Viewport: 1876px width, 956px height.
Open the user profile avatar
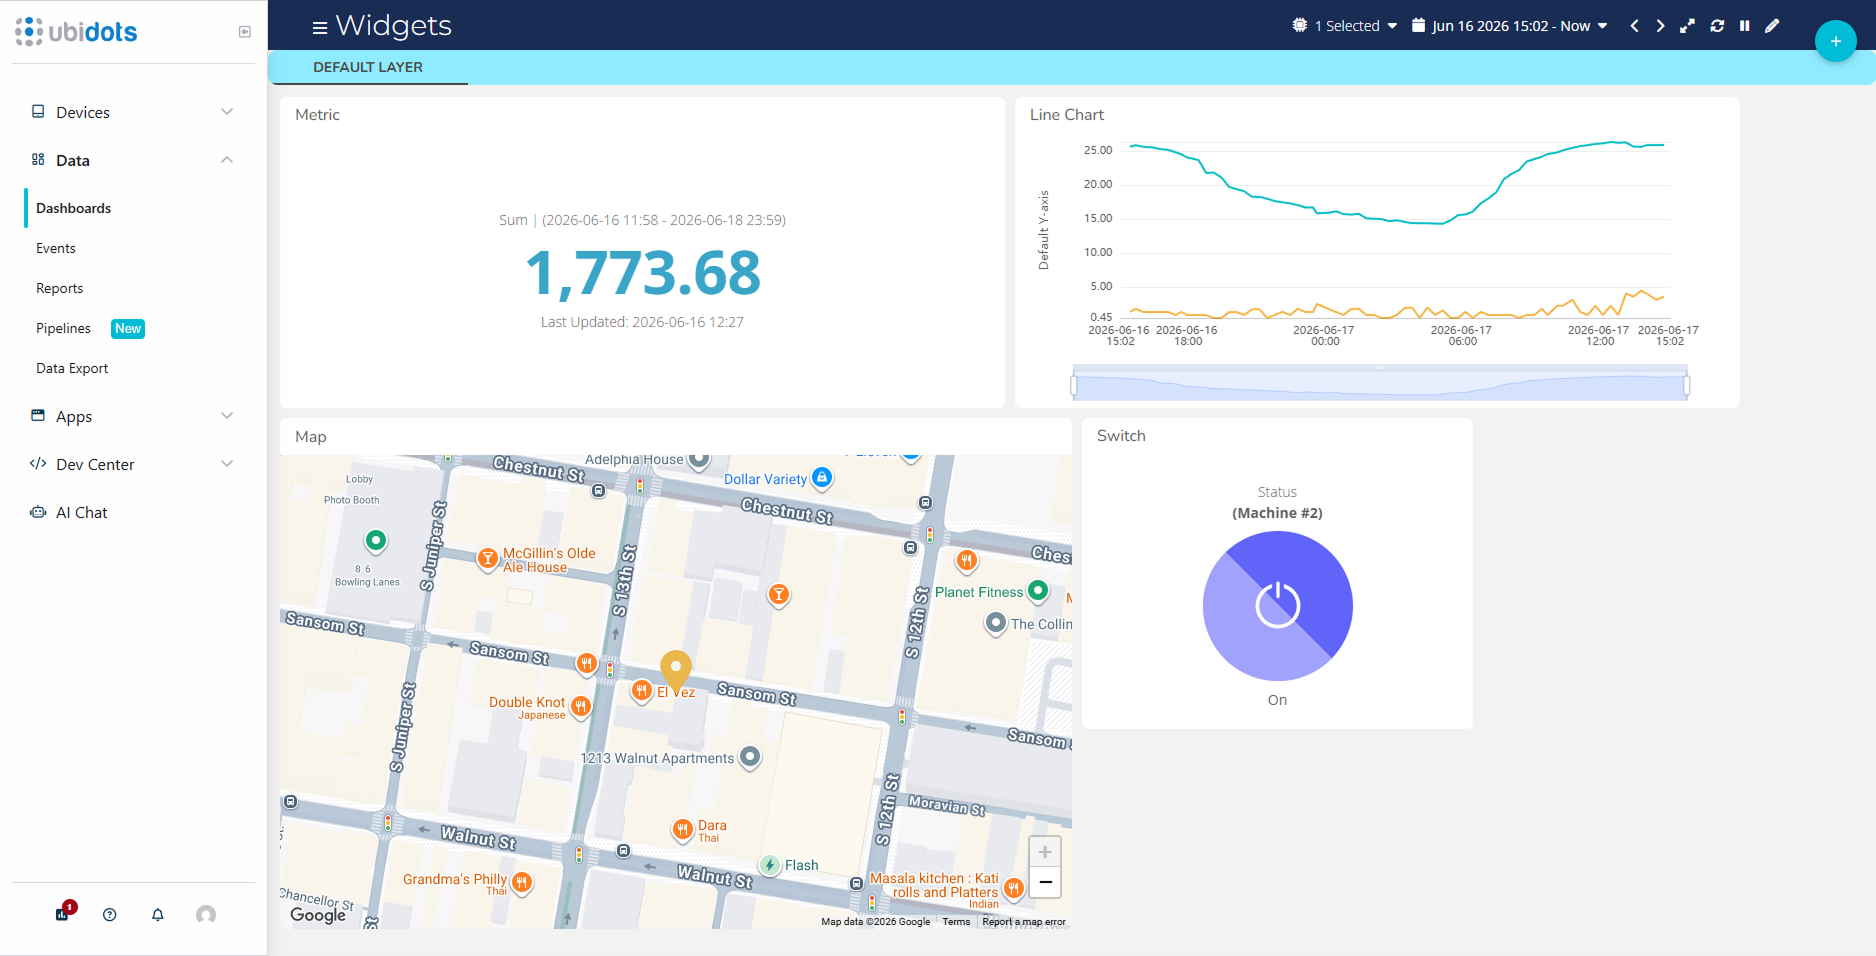pyautogui.click(x=206, y=914)
